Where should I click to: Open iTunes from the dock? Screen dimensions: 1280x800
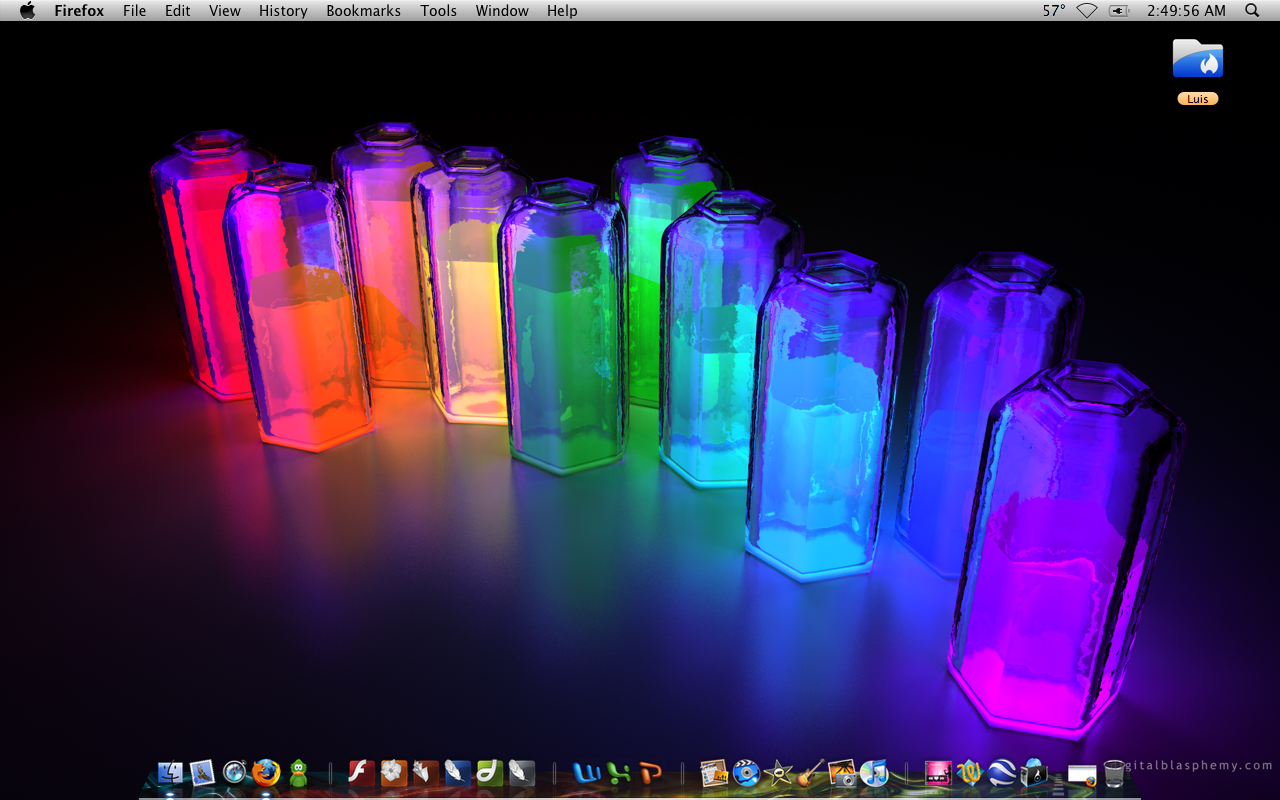click(874, 773)
